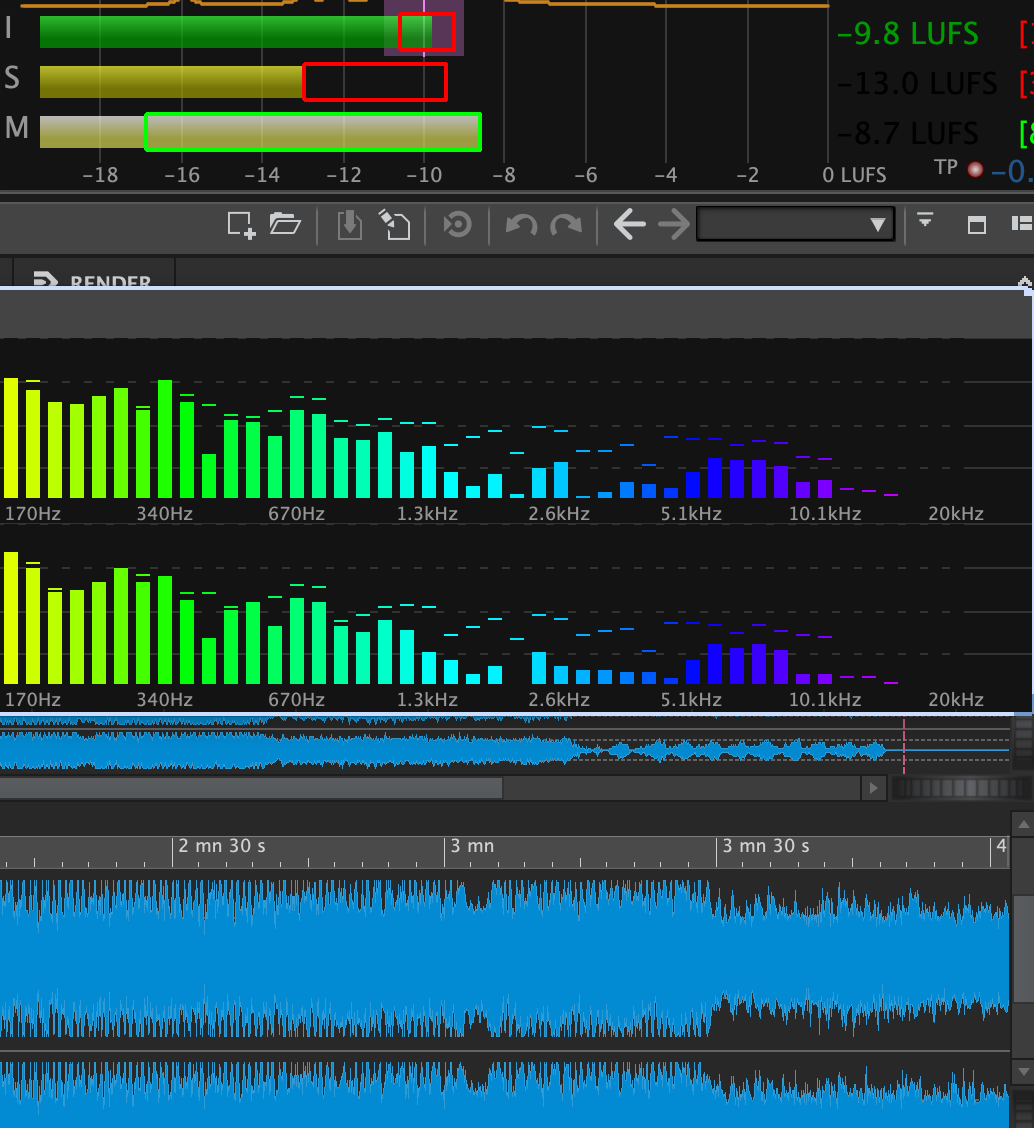This screenshot has height=1128, width=1034.
Task: Click the -8.7 LUFS momentary loudness value
Action: tap(908, 133)
